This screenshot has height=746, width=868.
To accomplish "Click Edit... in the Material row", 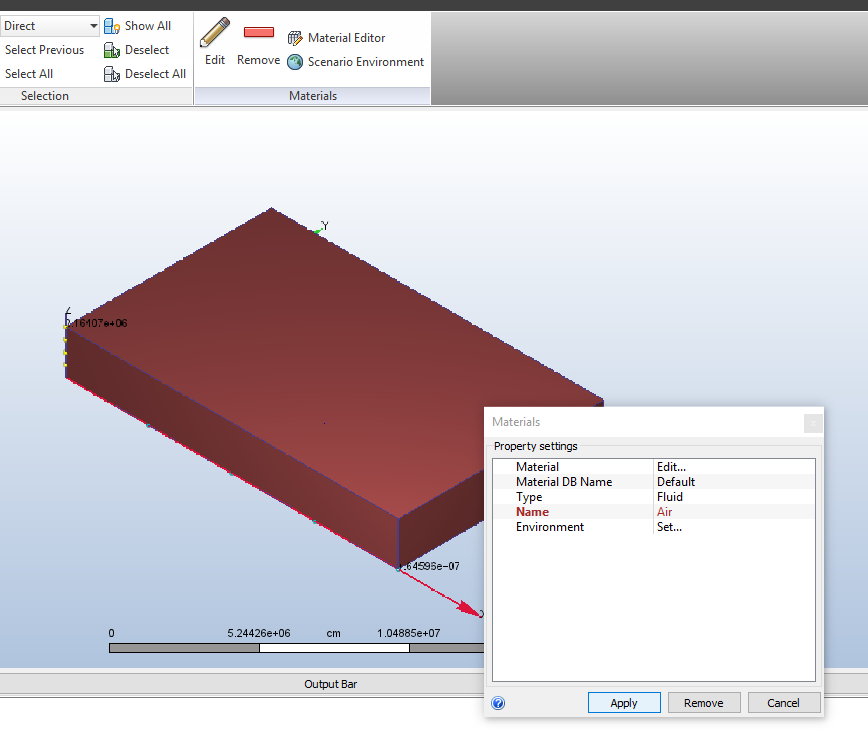I will pos(671,467).
